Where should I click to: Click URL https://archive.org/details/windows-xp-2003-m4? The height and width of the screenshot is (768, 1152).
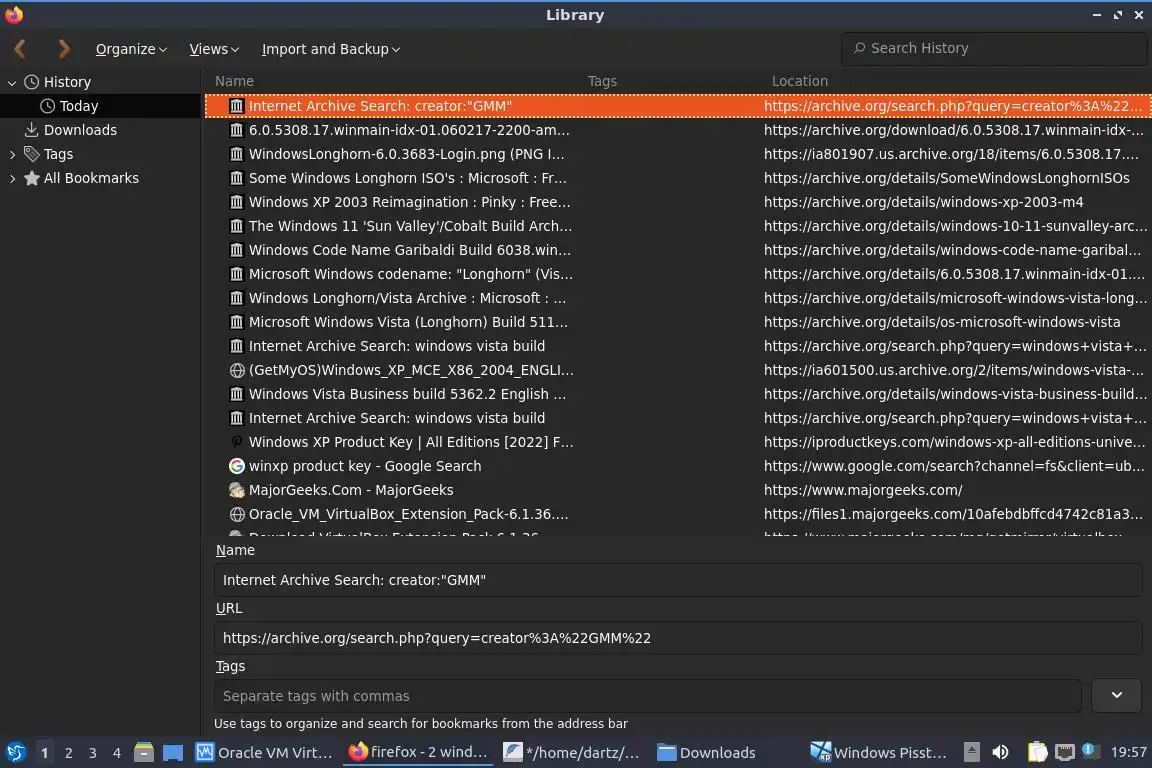point(924,202)
